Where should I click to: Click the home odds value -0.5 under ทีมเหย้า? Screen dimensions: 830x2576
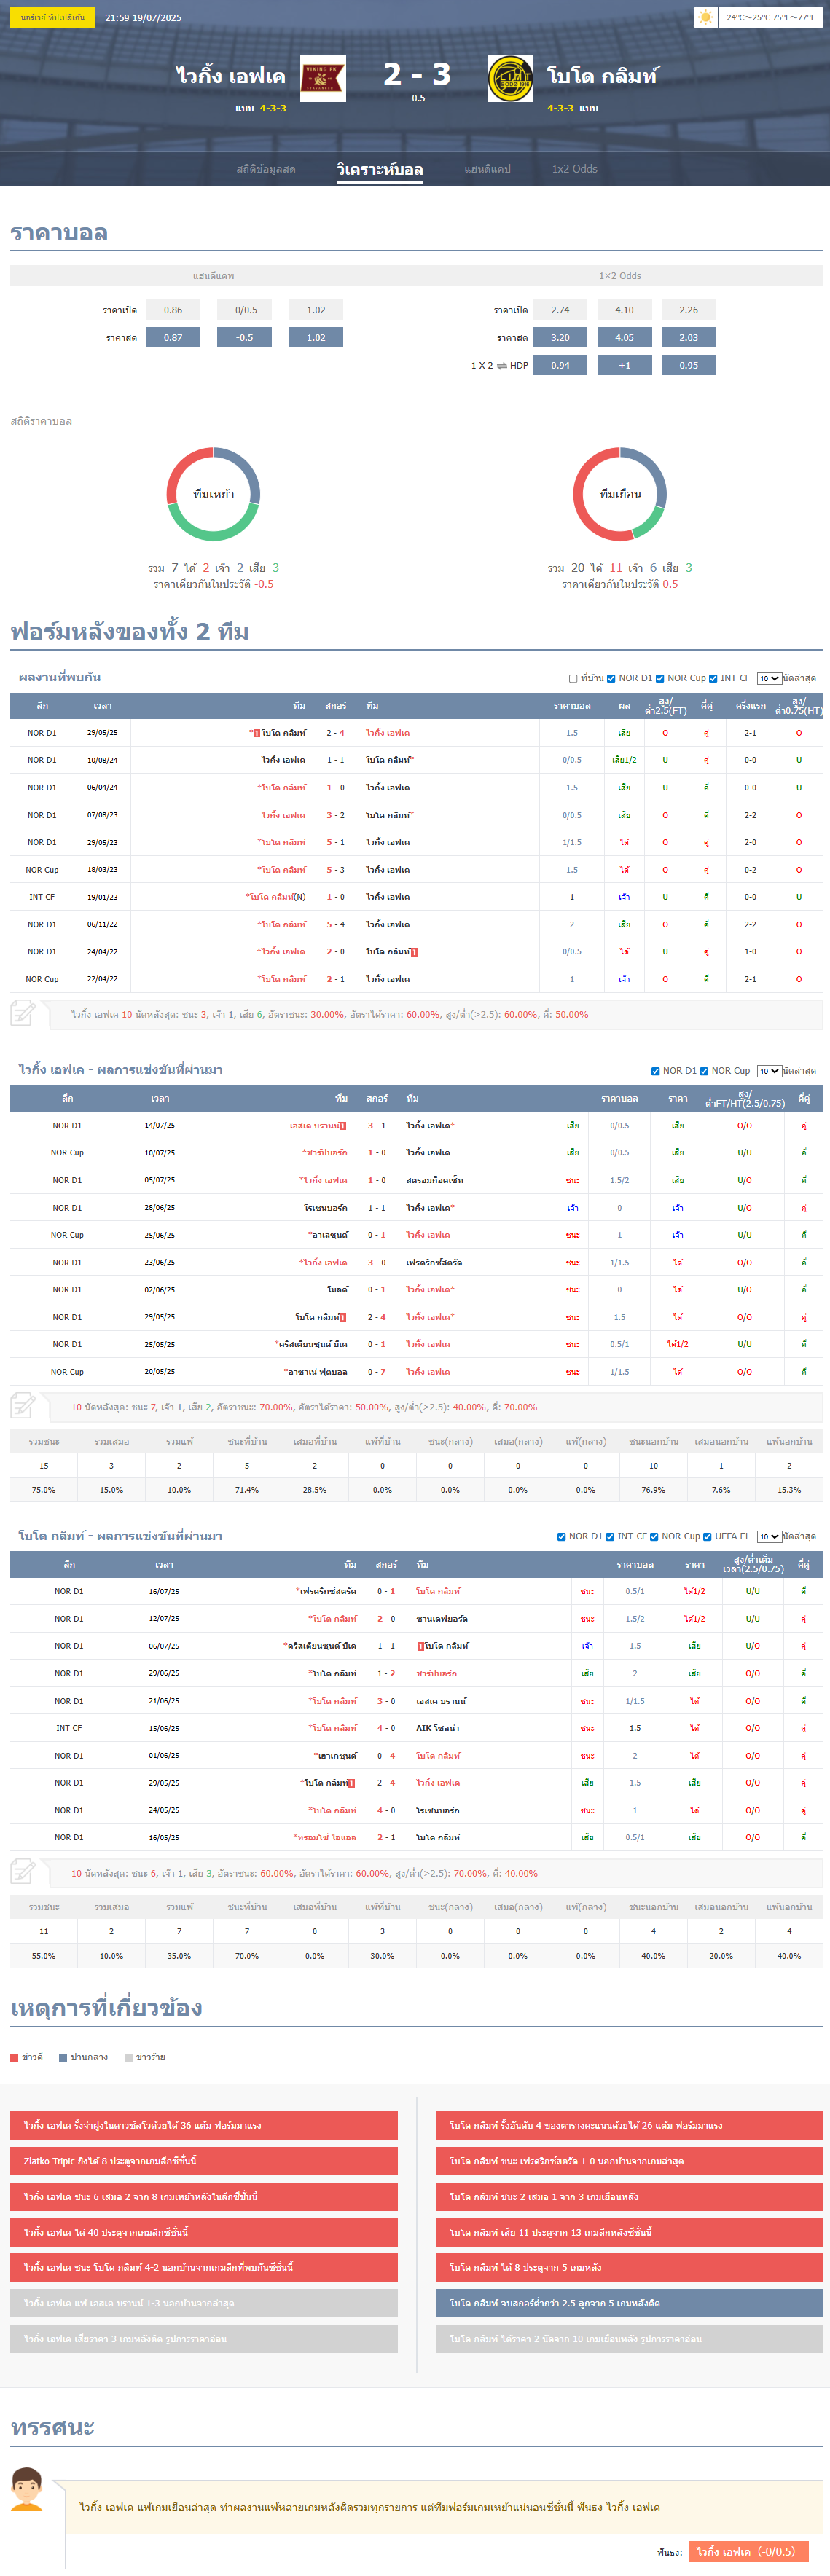tap(264, 585)
